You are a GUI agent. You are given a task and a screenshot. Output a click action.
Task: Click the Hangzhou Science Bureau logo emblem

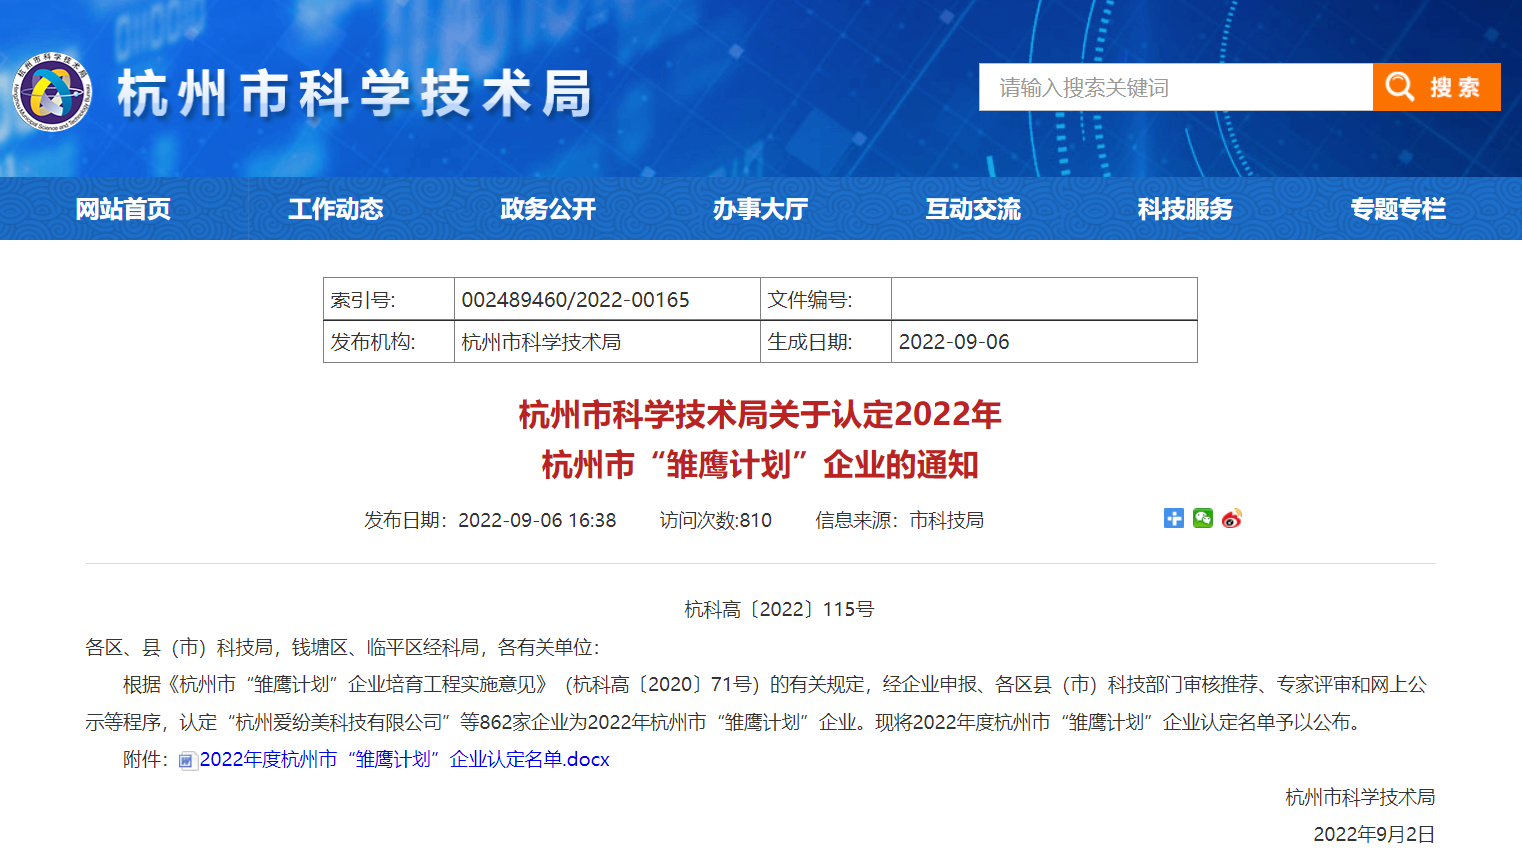coord(52,92)
